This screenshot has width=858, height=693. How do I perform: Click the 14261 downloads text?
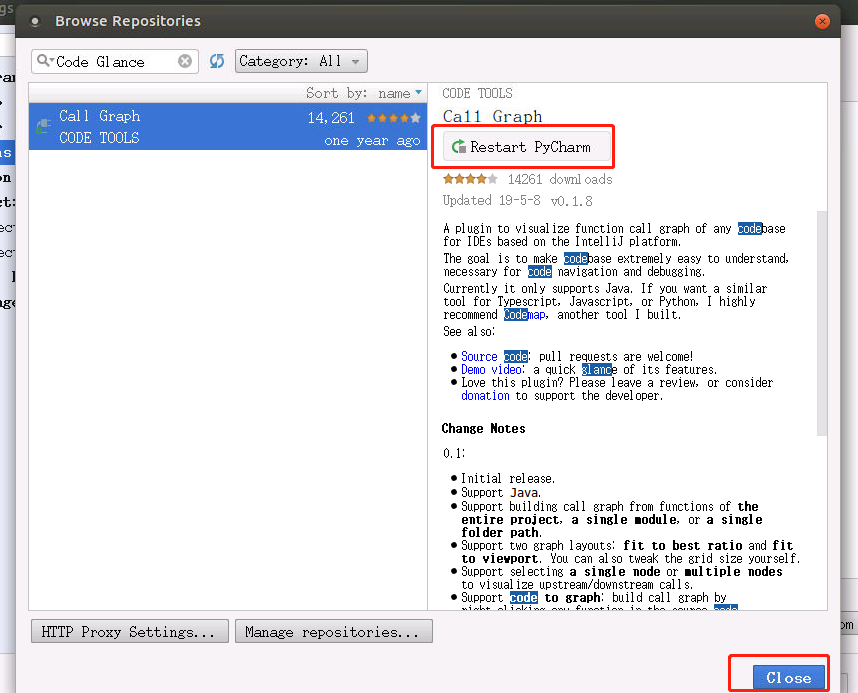coord(560,180)
